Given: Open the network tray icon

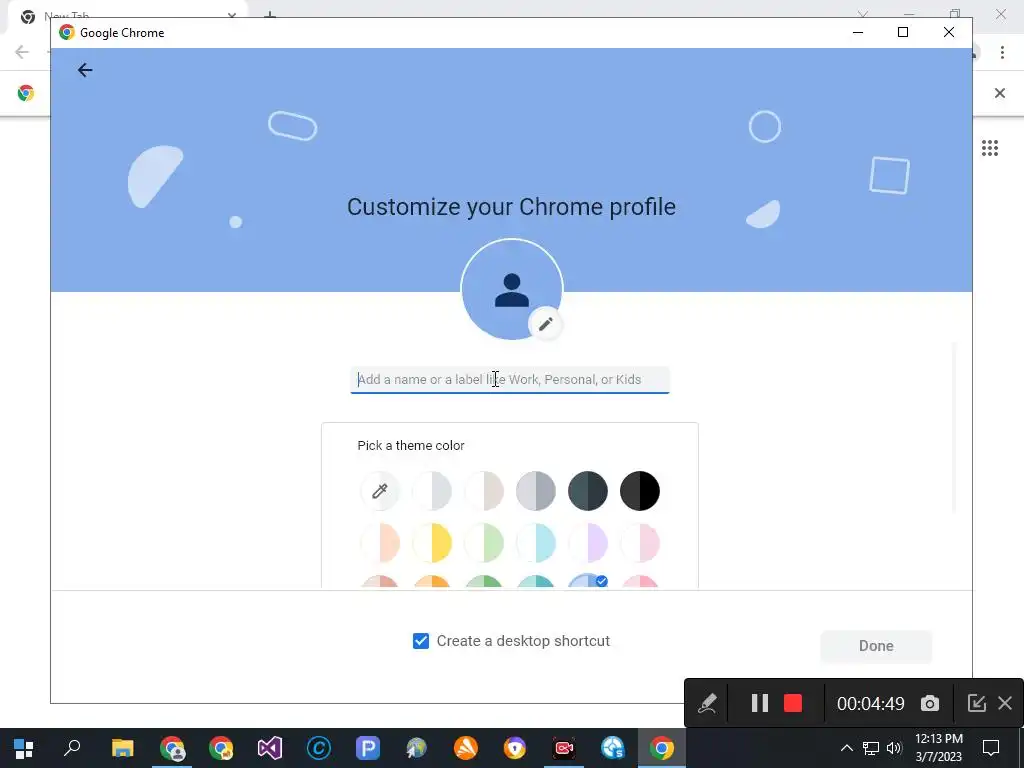Looking at the screenshot, I should click(x=871, y=748).
